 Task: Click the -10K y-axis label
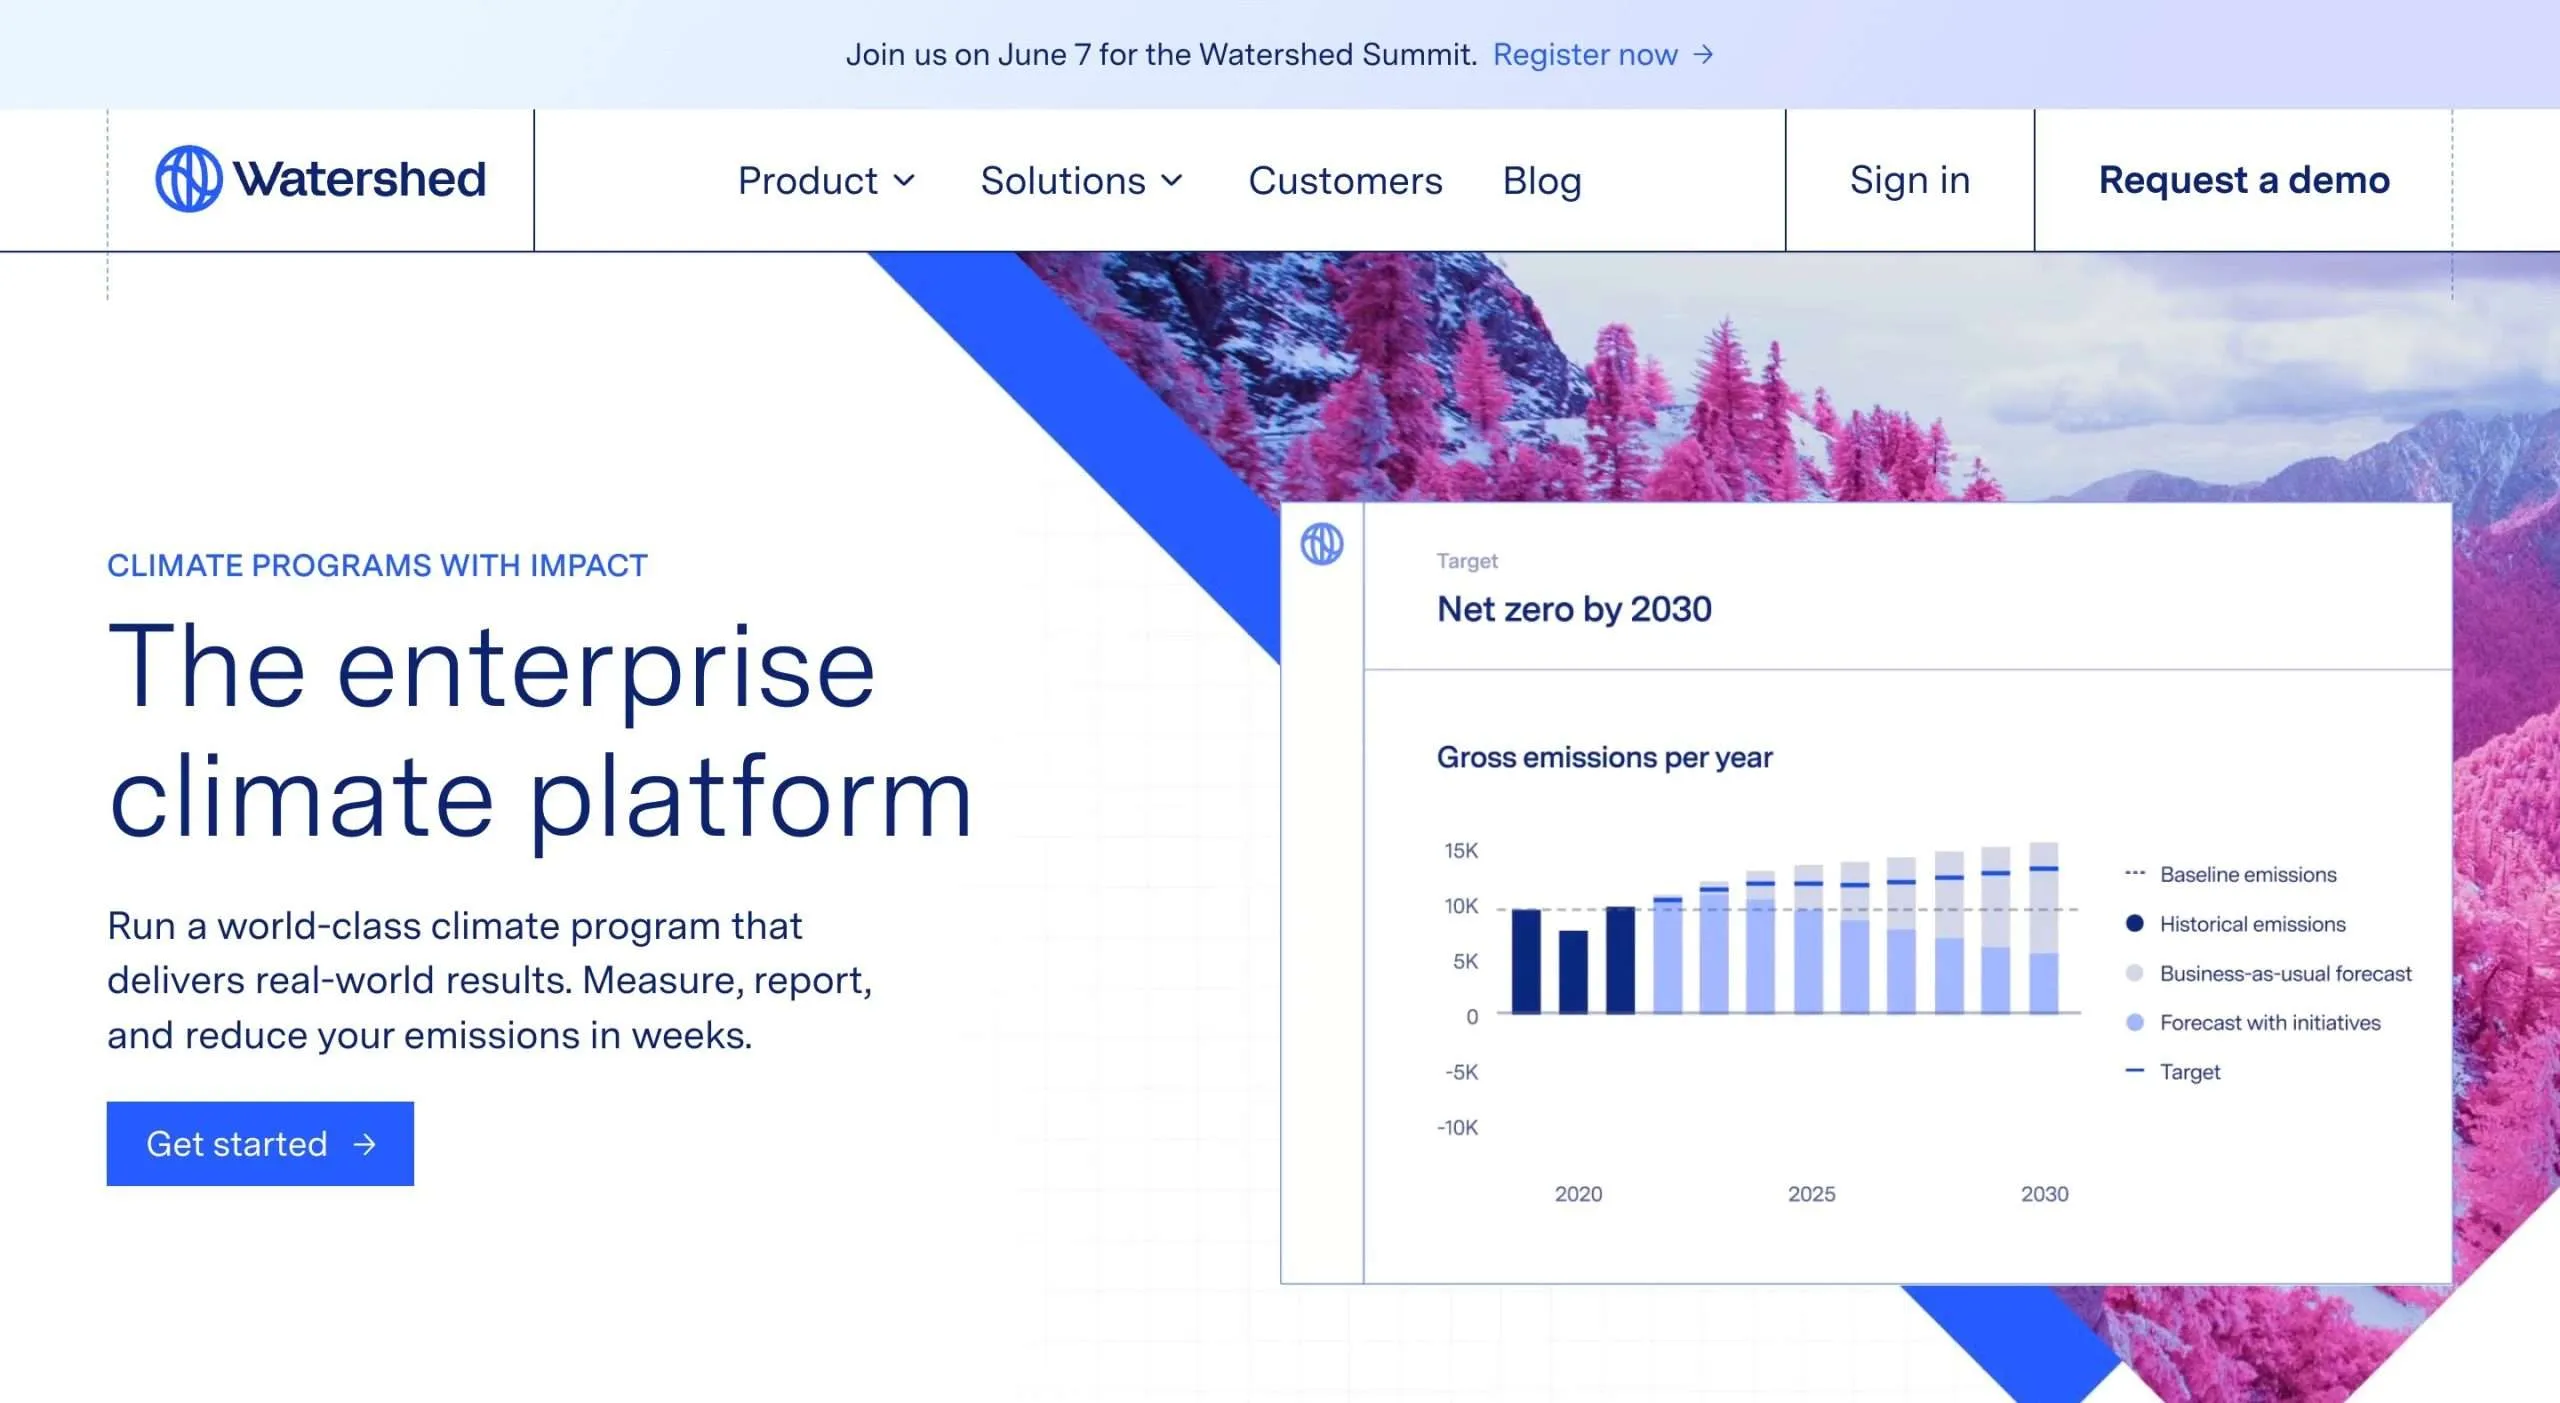pyautogui.click(x=1457, y=1128)
